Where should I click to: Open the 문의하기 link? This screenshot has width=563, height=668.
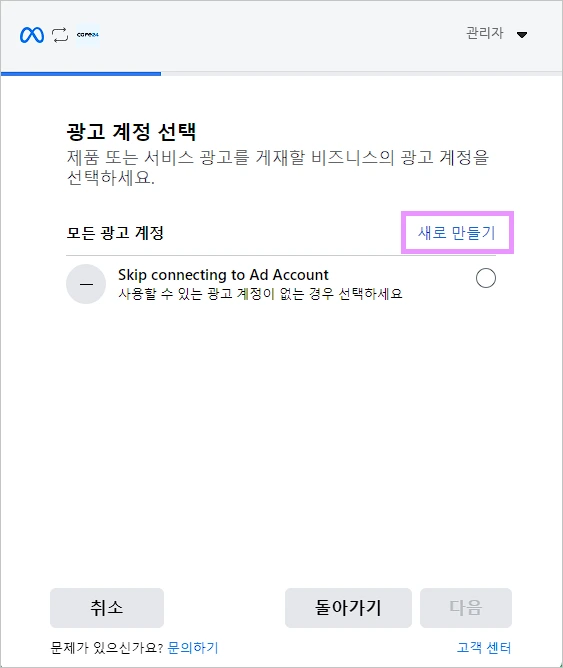coord(193,648)
